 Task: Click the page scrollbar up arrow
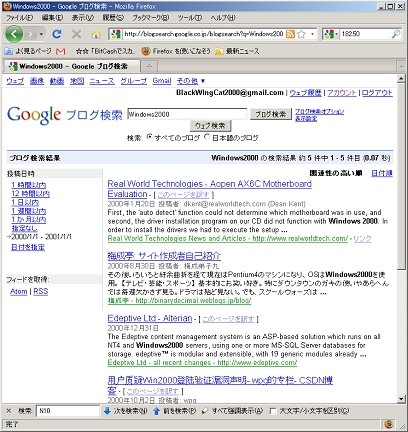(x=401, y=79)
